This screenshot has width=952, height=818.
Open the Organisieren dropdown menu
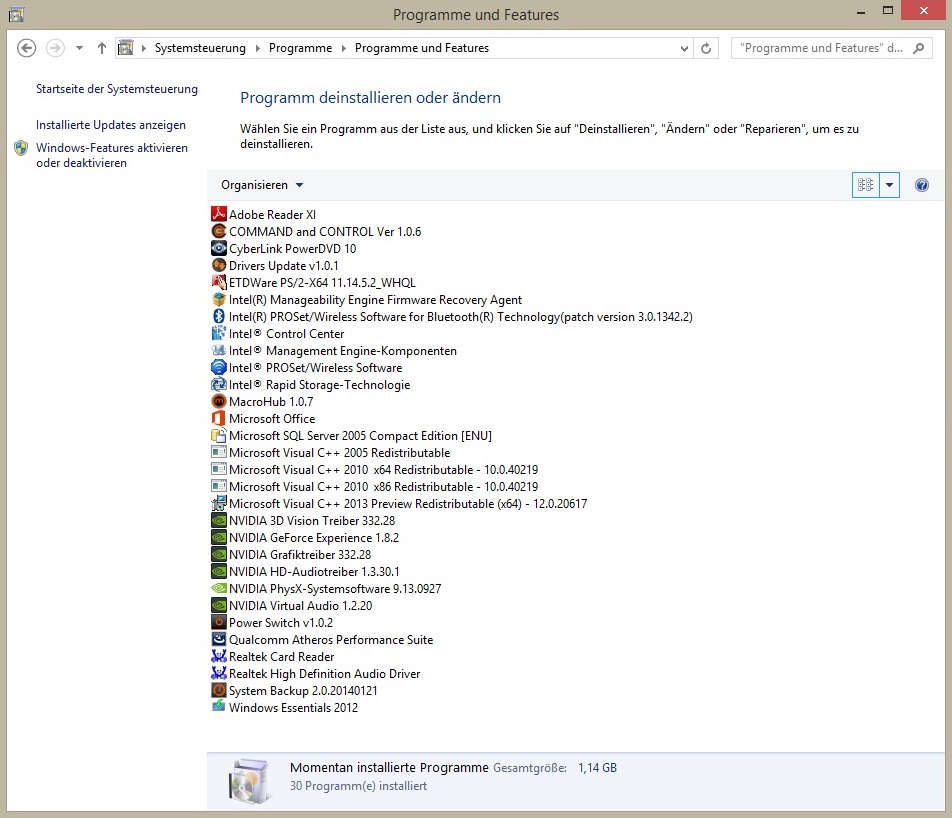(x=262, y=185)
